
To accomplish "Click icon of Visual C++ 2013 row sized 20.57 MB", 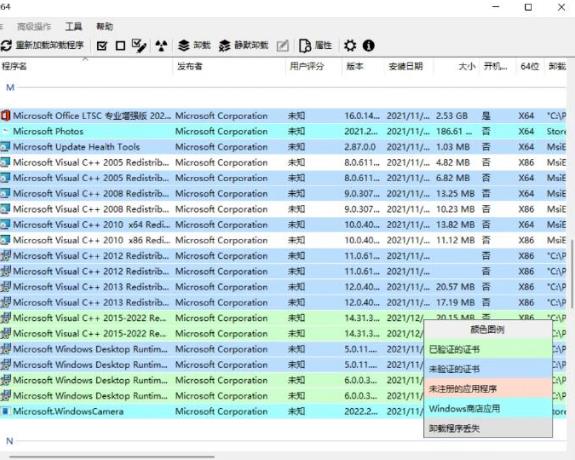I will [x=5, y=286].
